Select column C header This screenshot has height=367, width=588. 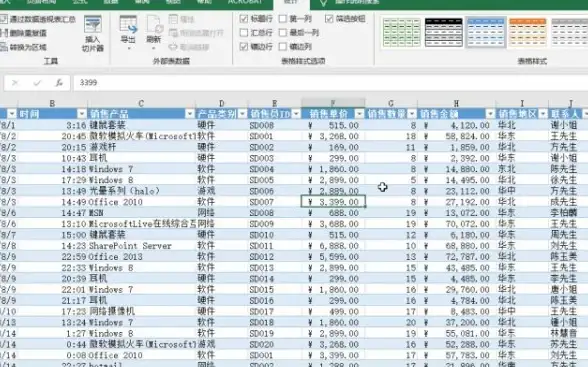tap(141, 103)
